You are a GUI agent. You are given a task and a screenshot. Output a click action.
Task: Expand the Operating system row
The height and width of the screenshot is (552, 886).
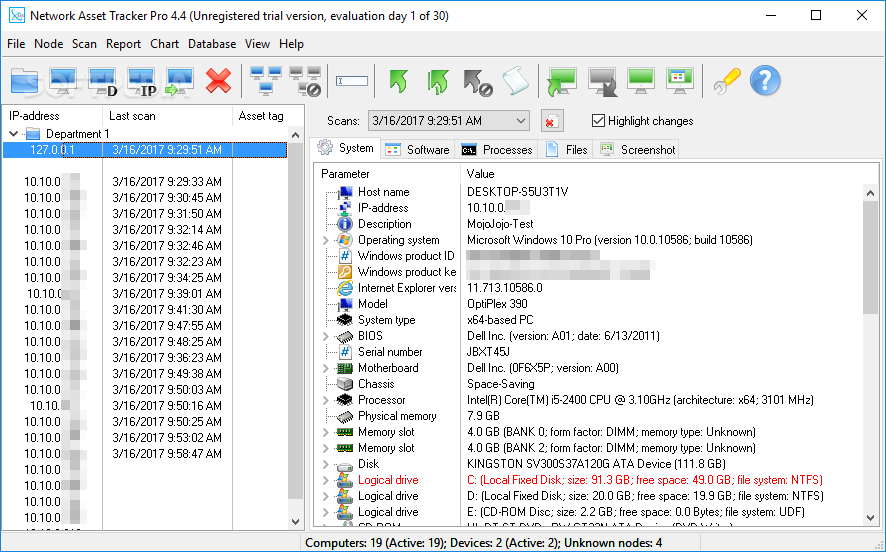325,240
